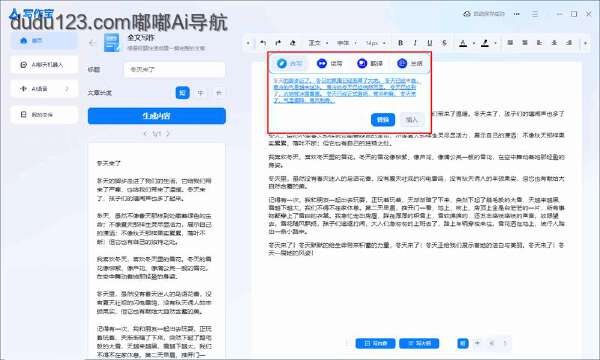Expand the font color dropdown arrow
Viewport: 600px width, 360px height.
[x=474, y=43]
